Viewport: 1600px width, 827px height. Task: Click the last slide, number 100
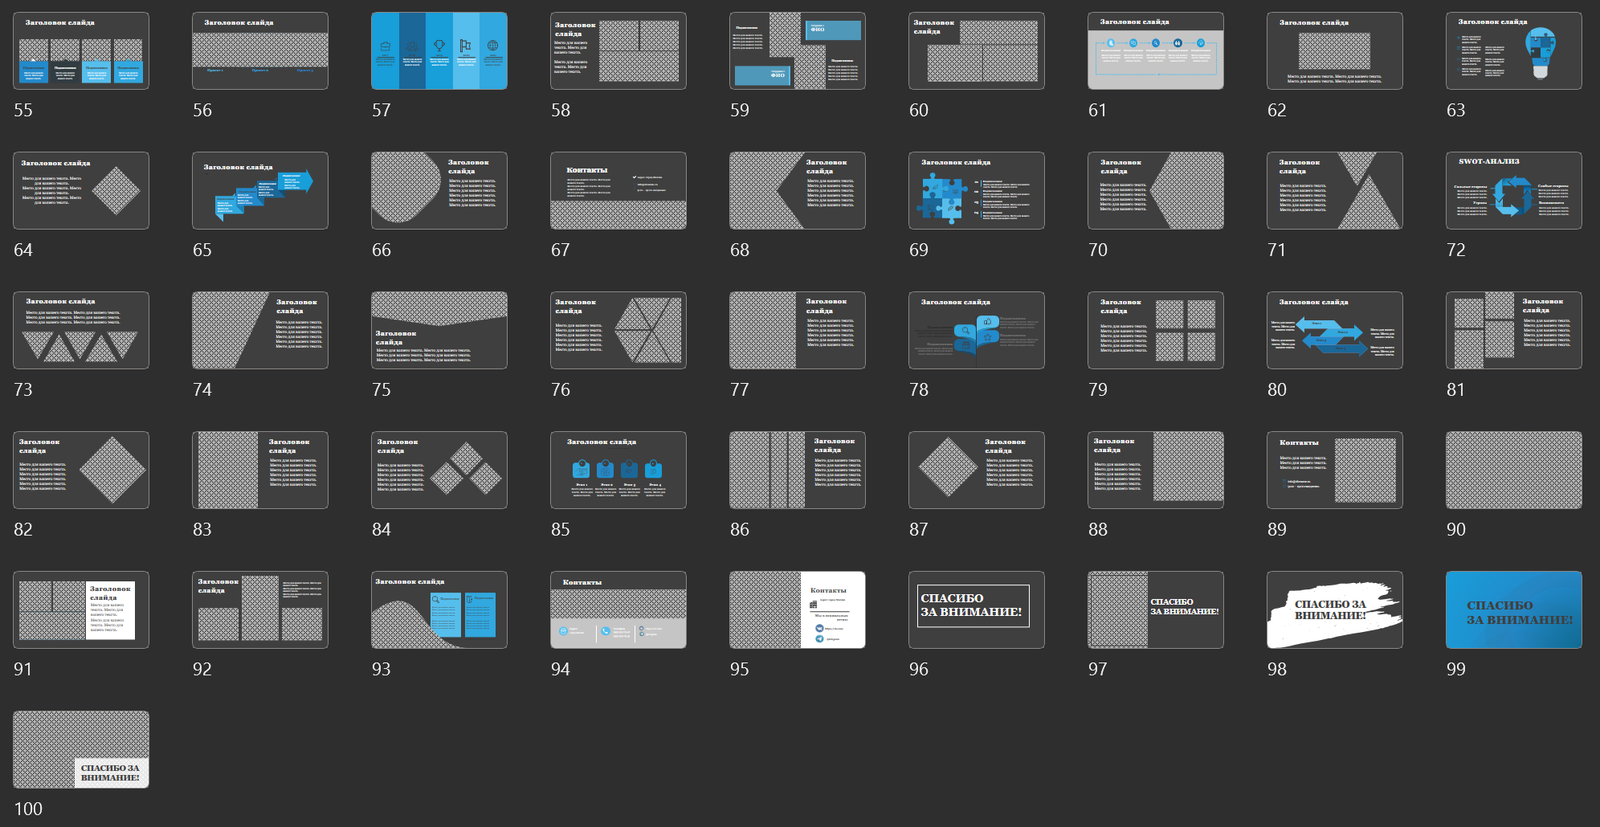[x=81, y=750]
